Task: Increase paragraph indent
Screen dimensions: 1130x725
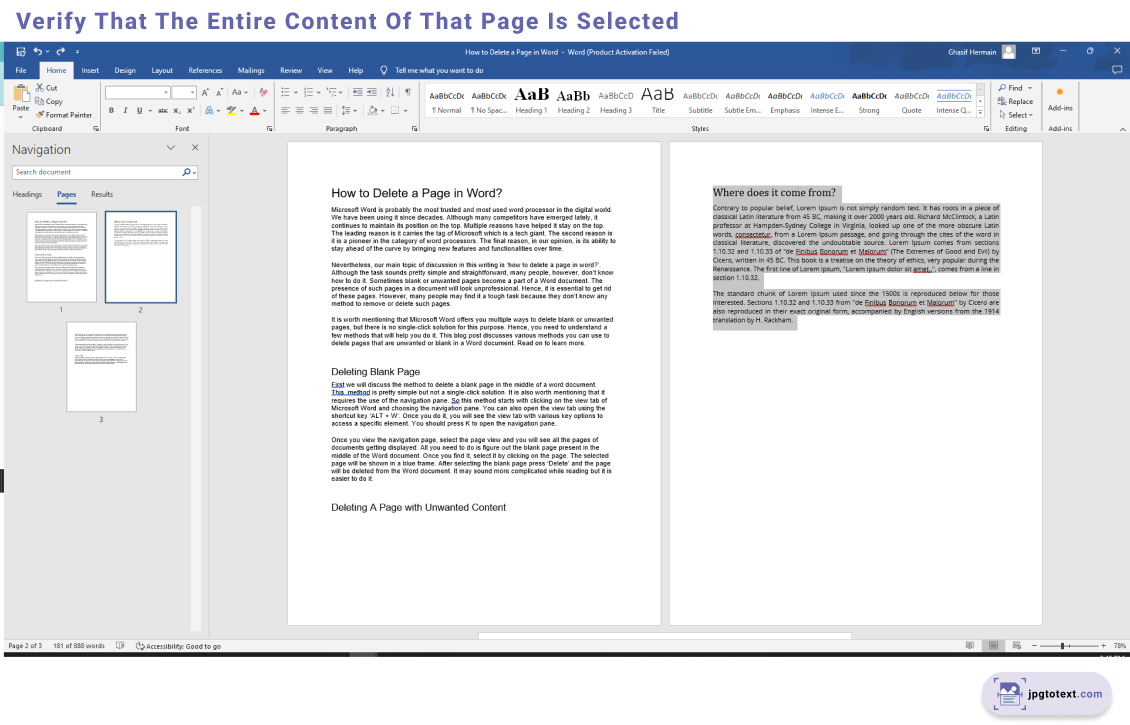Action: coord(372,92)
